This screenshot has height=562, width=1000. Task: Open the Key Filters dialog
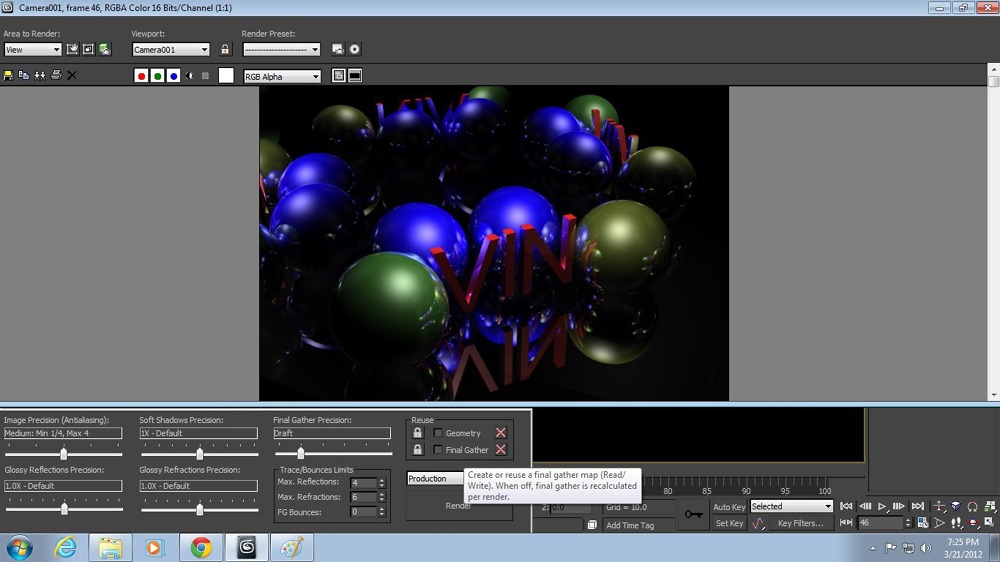click(x=800, y=523)
